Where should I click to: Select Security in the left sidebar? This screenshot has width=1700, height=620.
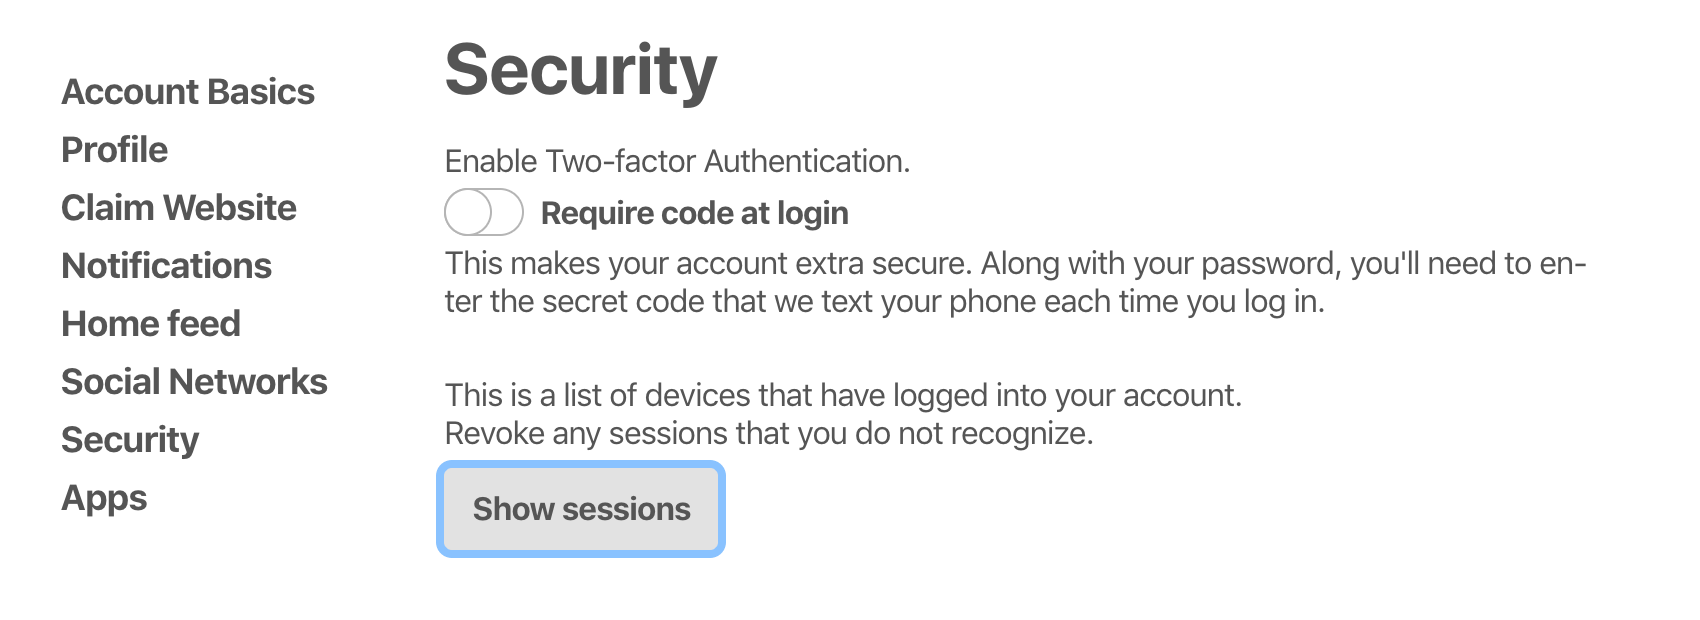[x=130, y=440]
